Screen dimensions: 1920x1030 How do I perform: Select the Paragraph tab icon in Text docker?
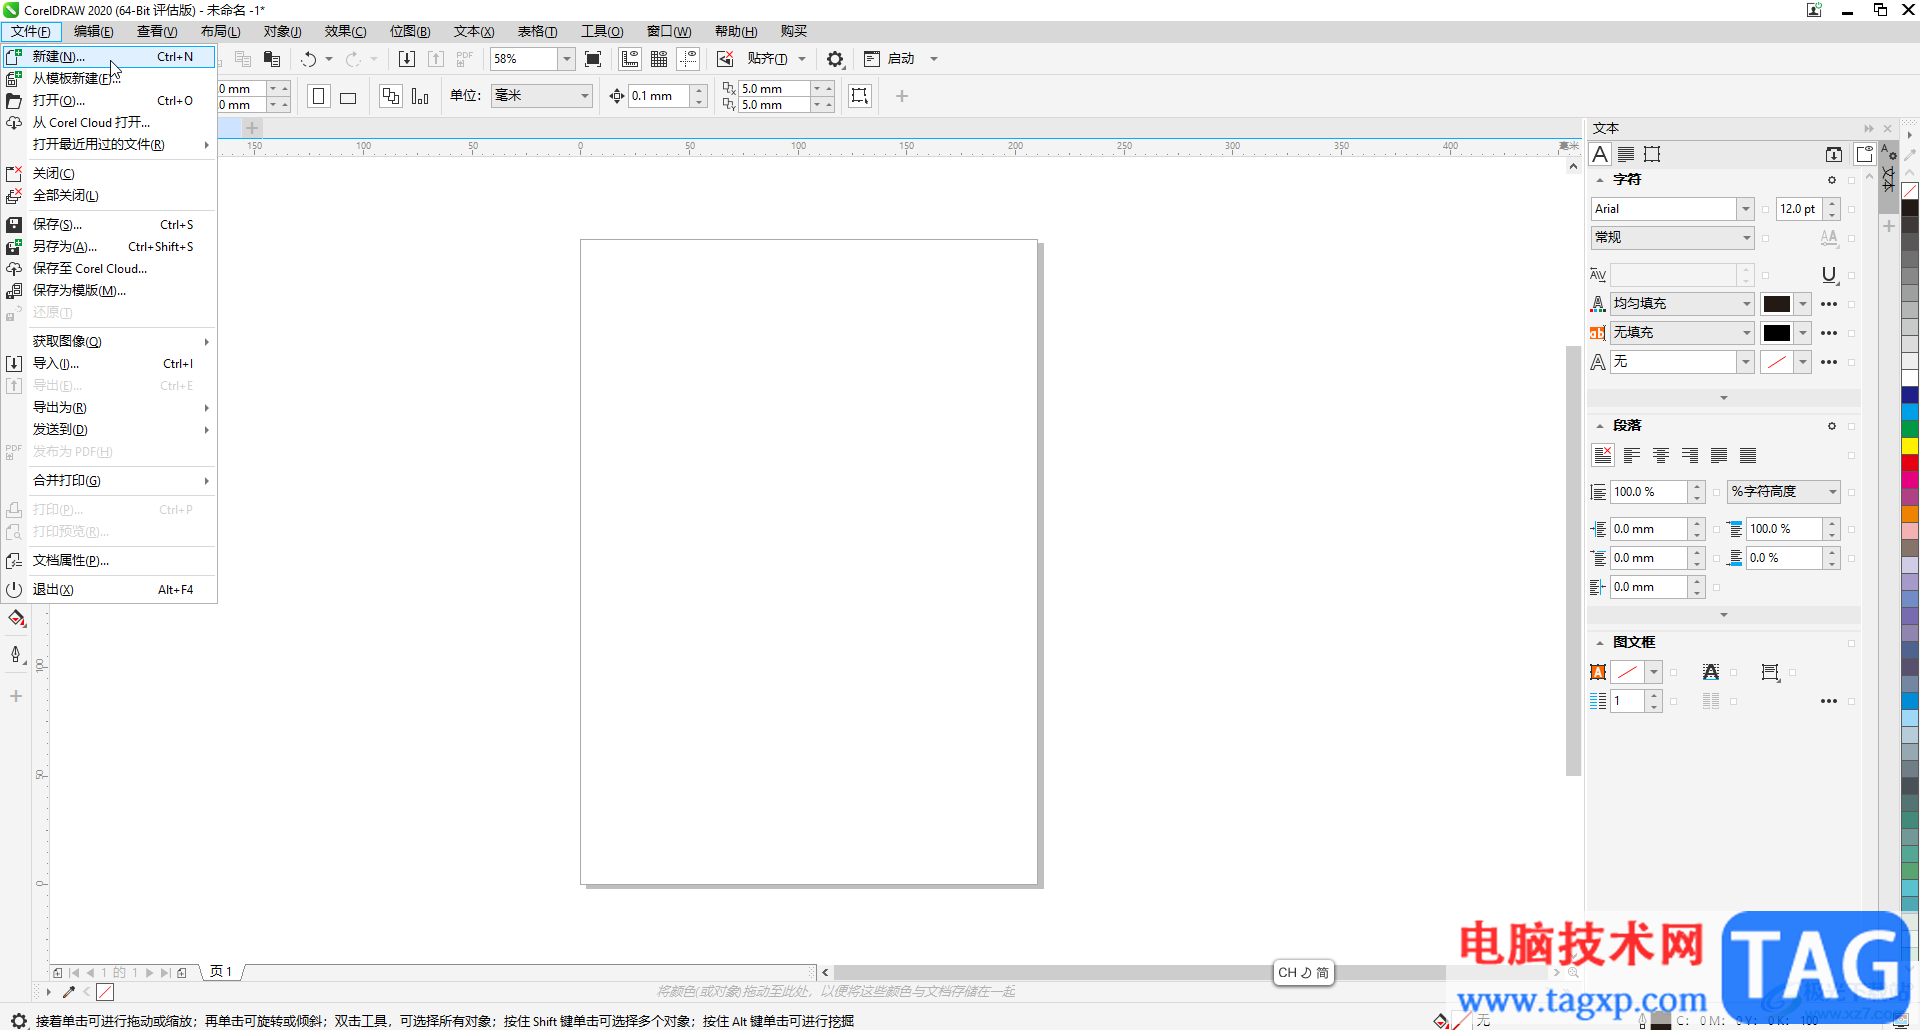point(1626,154)
